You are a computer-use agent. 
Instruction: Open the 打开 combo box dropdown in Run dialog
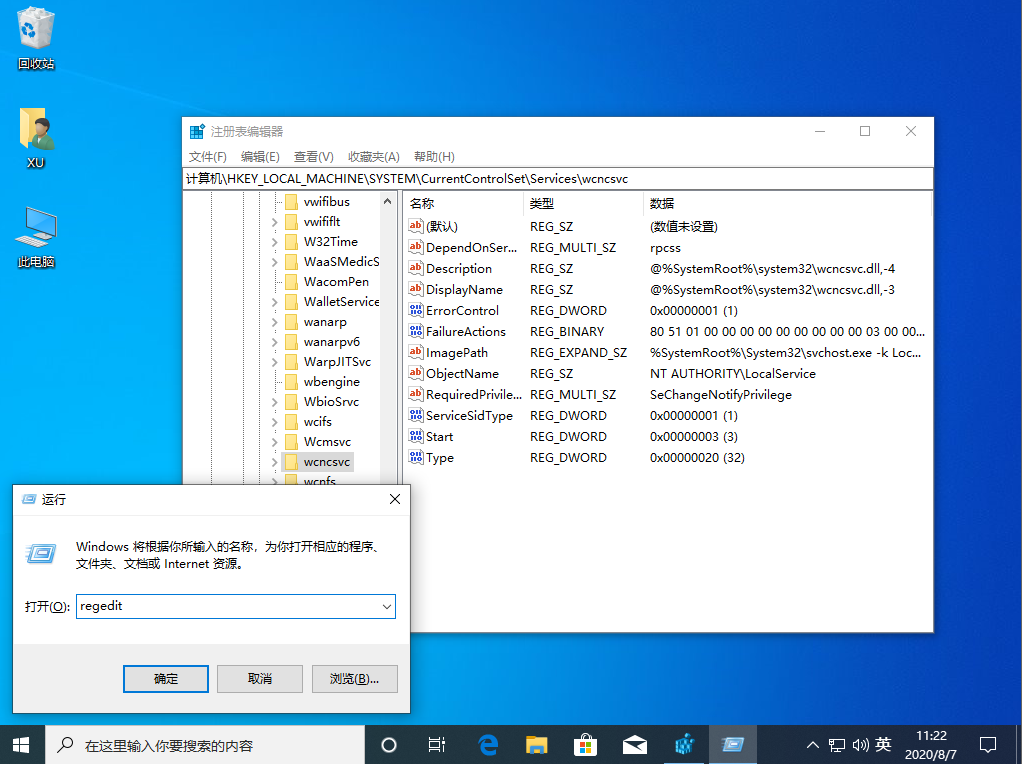click(385, 606)
